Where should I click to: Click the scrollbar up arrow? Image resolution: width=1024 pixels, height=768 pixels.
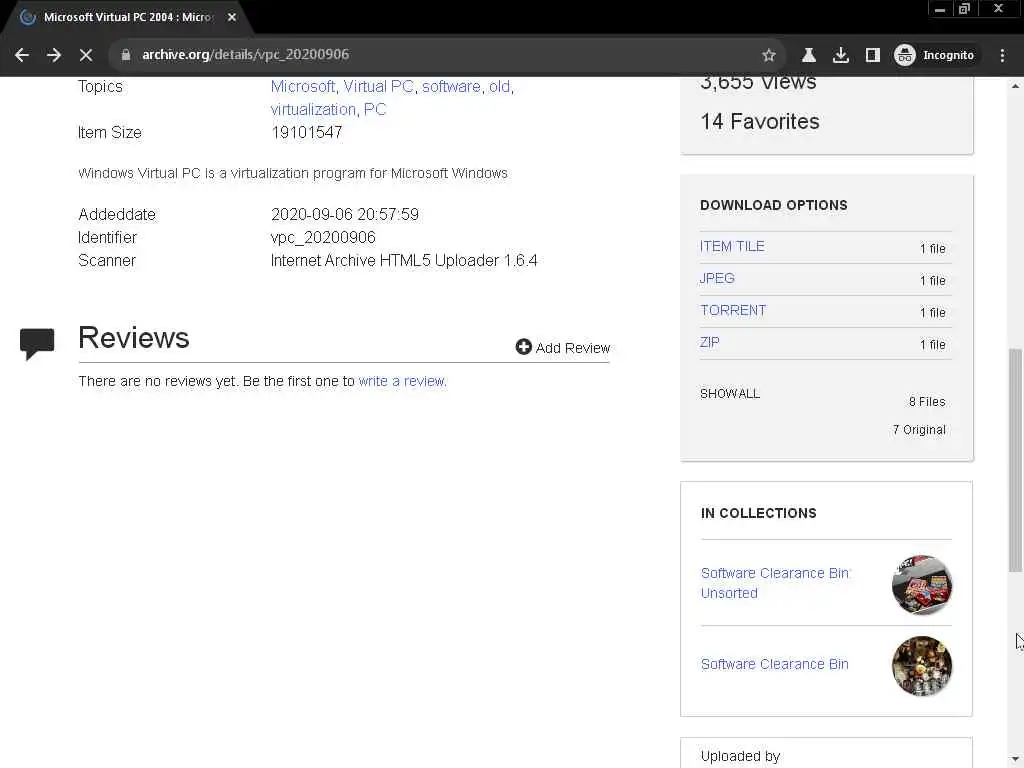click(x=1015, y=86)
